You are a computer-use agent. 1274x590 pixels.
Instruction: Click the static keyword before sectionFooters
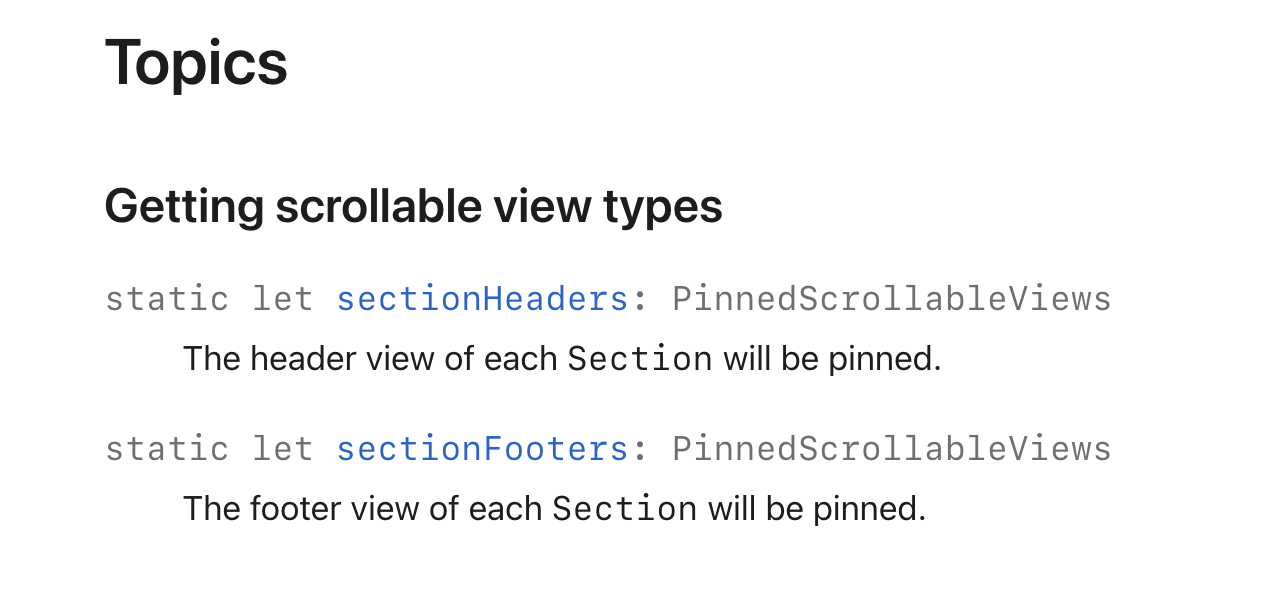tap(167, 449)
